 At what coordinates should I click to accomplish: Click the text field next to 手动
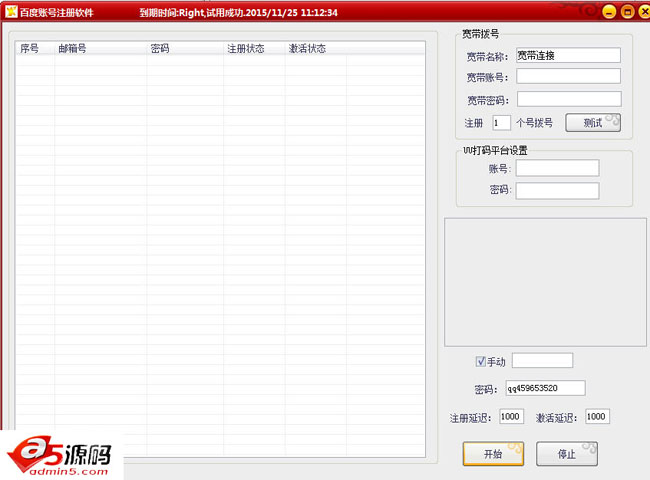543,361
